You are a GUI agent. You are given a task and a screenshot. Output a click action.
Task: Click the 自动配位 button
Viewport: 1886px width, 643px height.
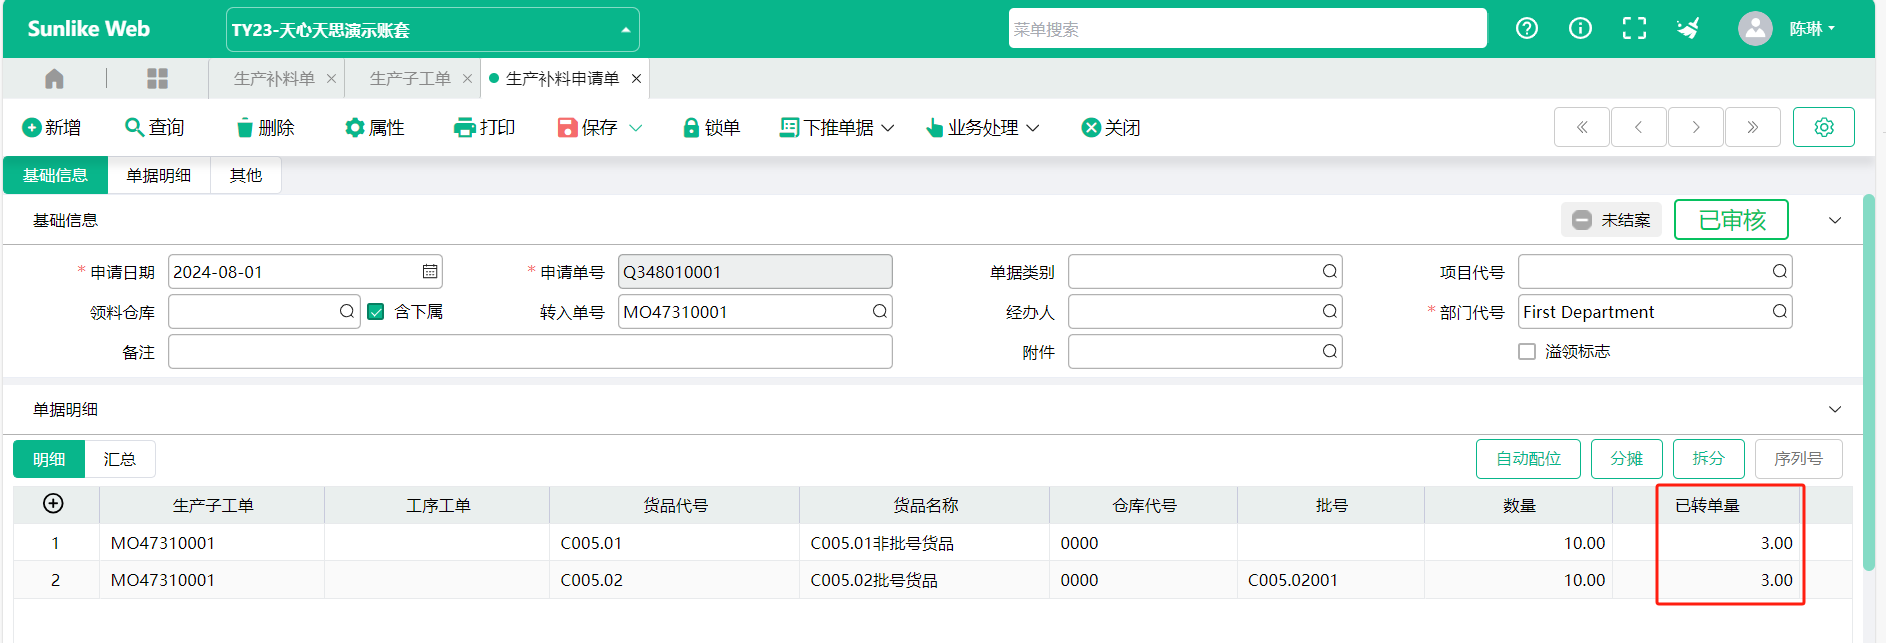(x=1527, y=459)
